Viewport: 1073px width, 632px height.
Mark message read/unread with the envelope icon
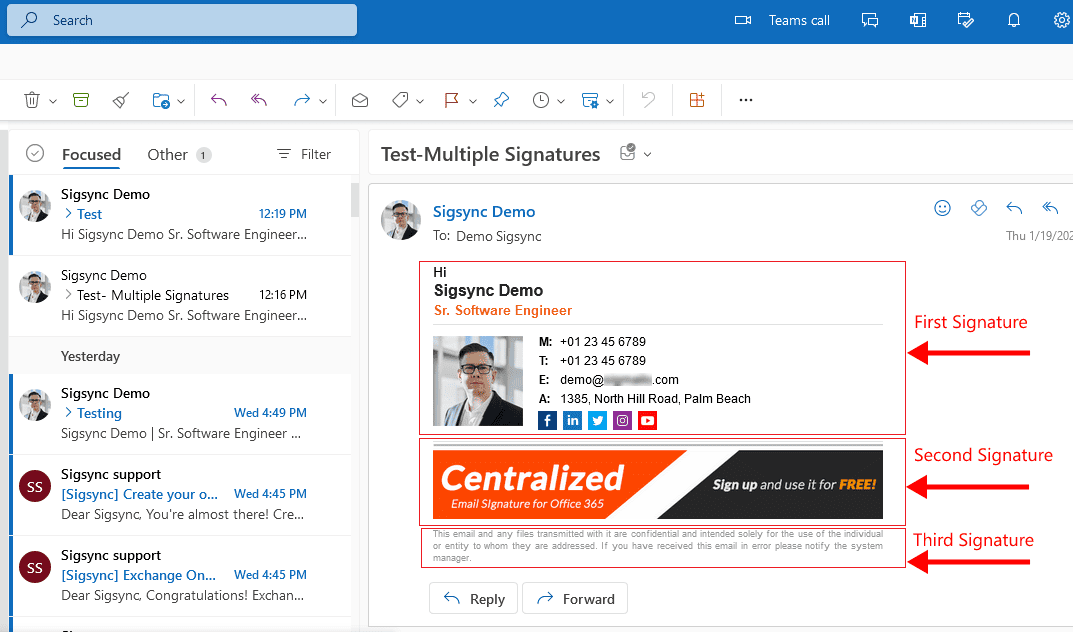click(x=360, y=100)
